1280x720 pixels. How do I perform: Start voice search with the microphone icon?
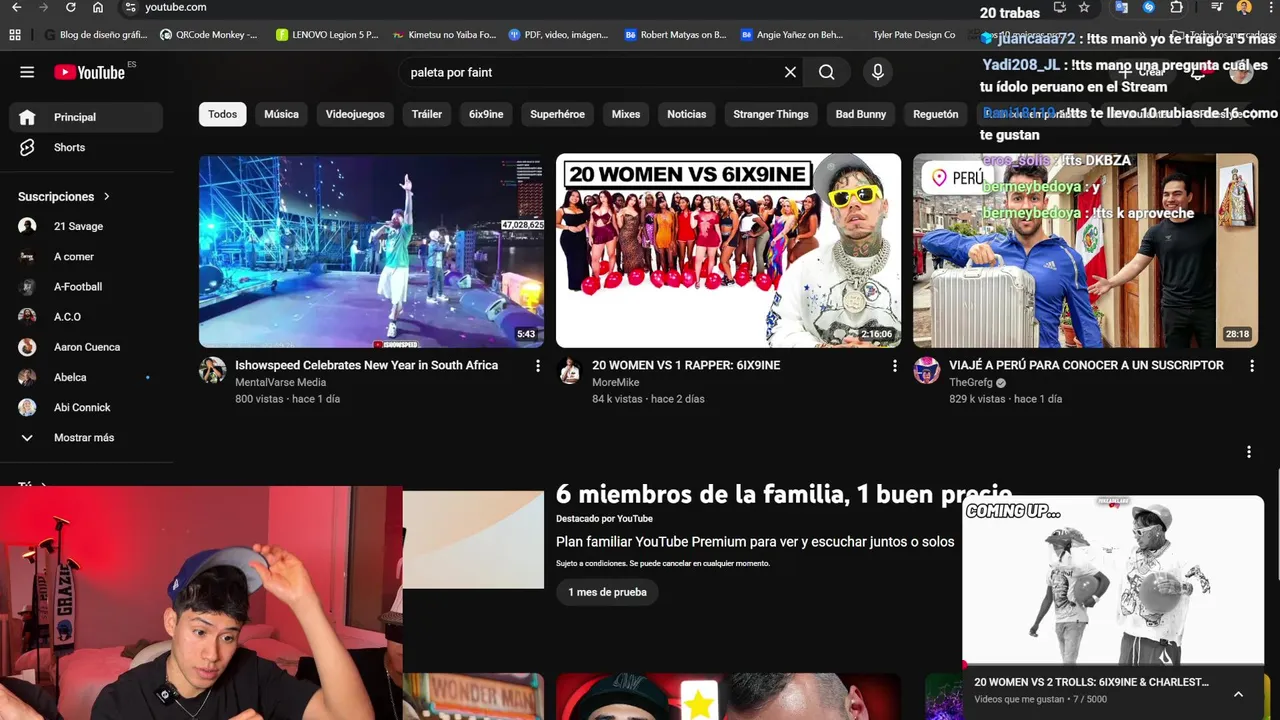pyautogui.click(x=877, y=72)
